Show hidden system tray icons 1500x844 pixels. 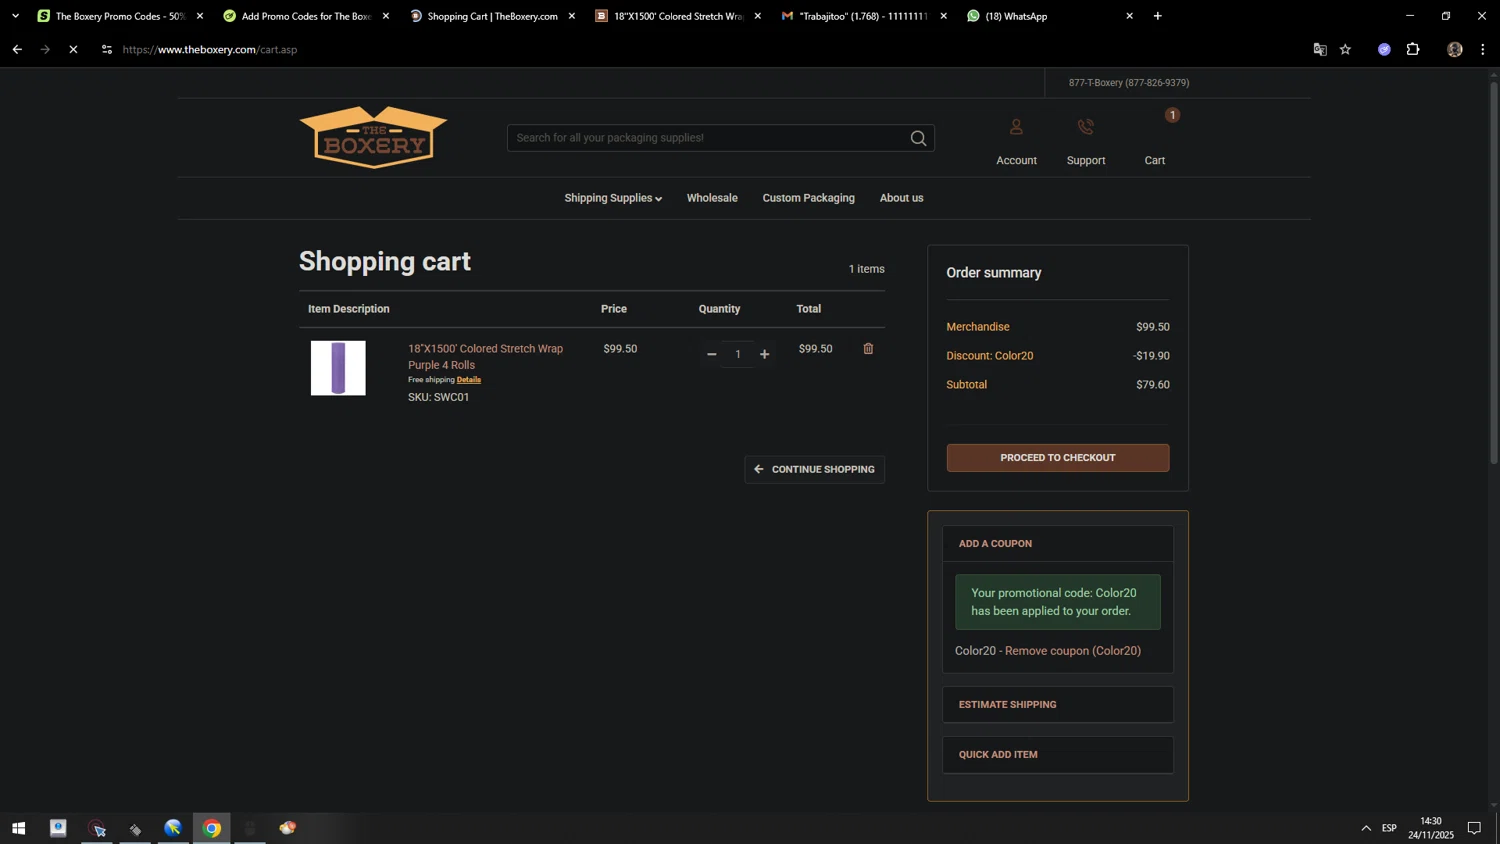click(1366, 828)
